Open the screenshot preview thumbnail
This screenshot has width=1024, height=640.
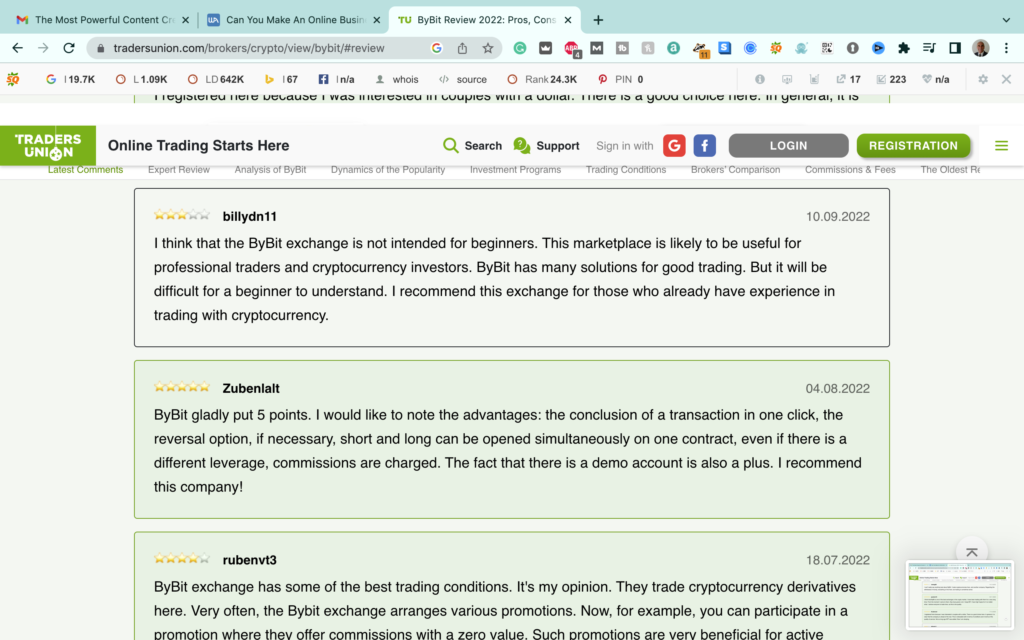coord(959,595)
